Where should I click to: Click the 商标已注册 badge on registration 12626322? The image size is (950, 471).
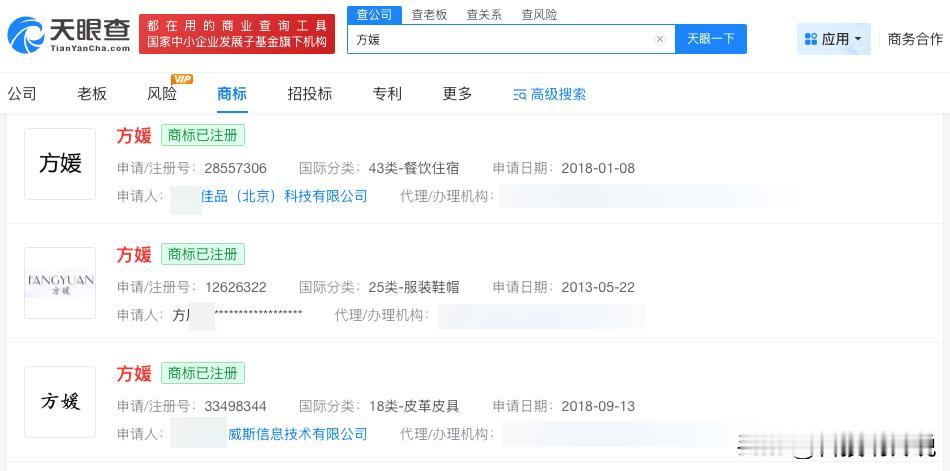203,255
